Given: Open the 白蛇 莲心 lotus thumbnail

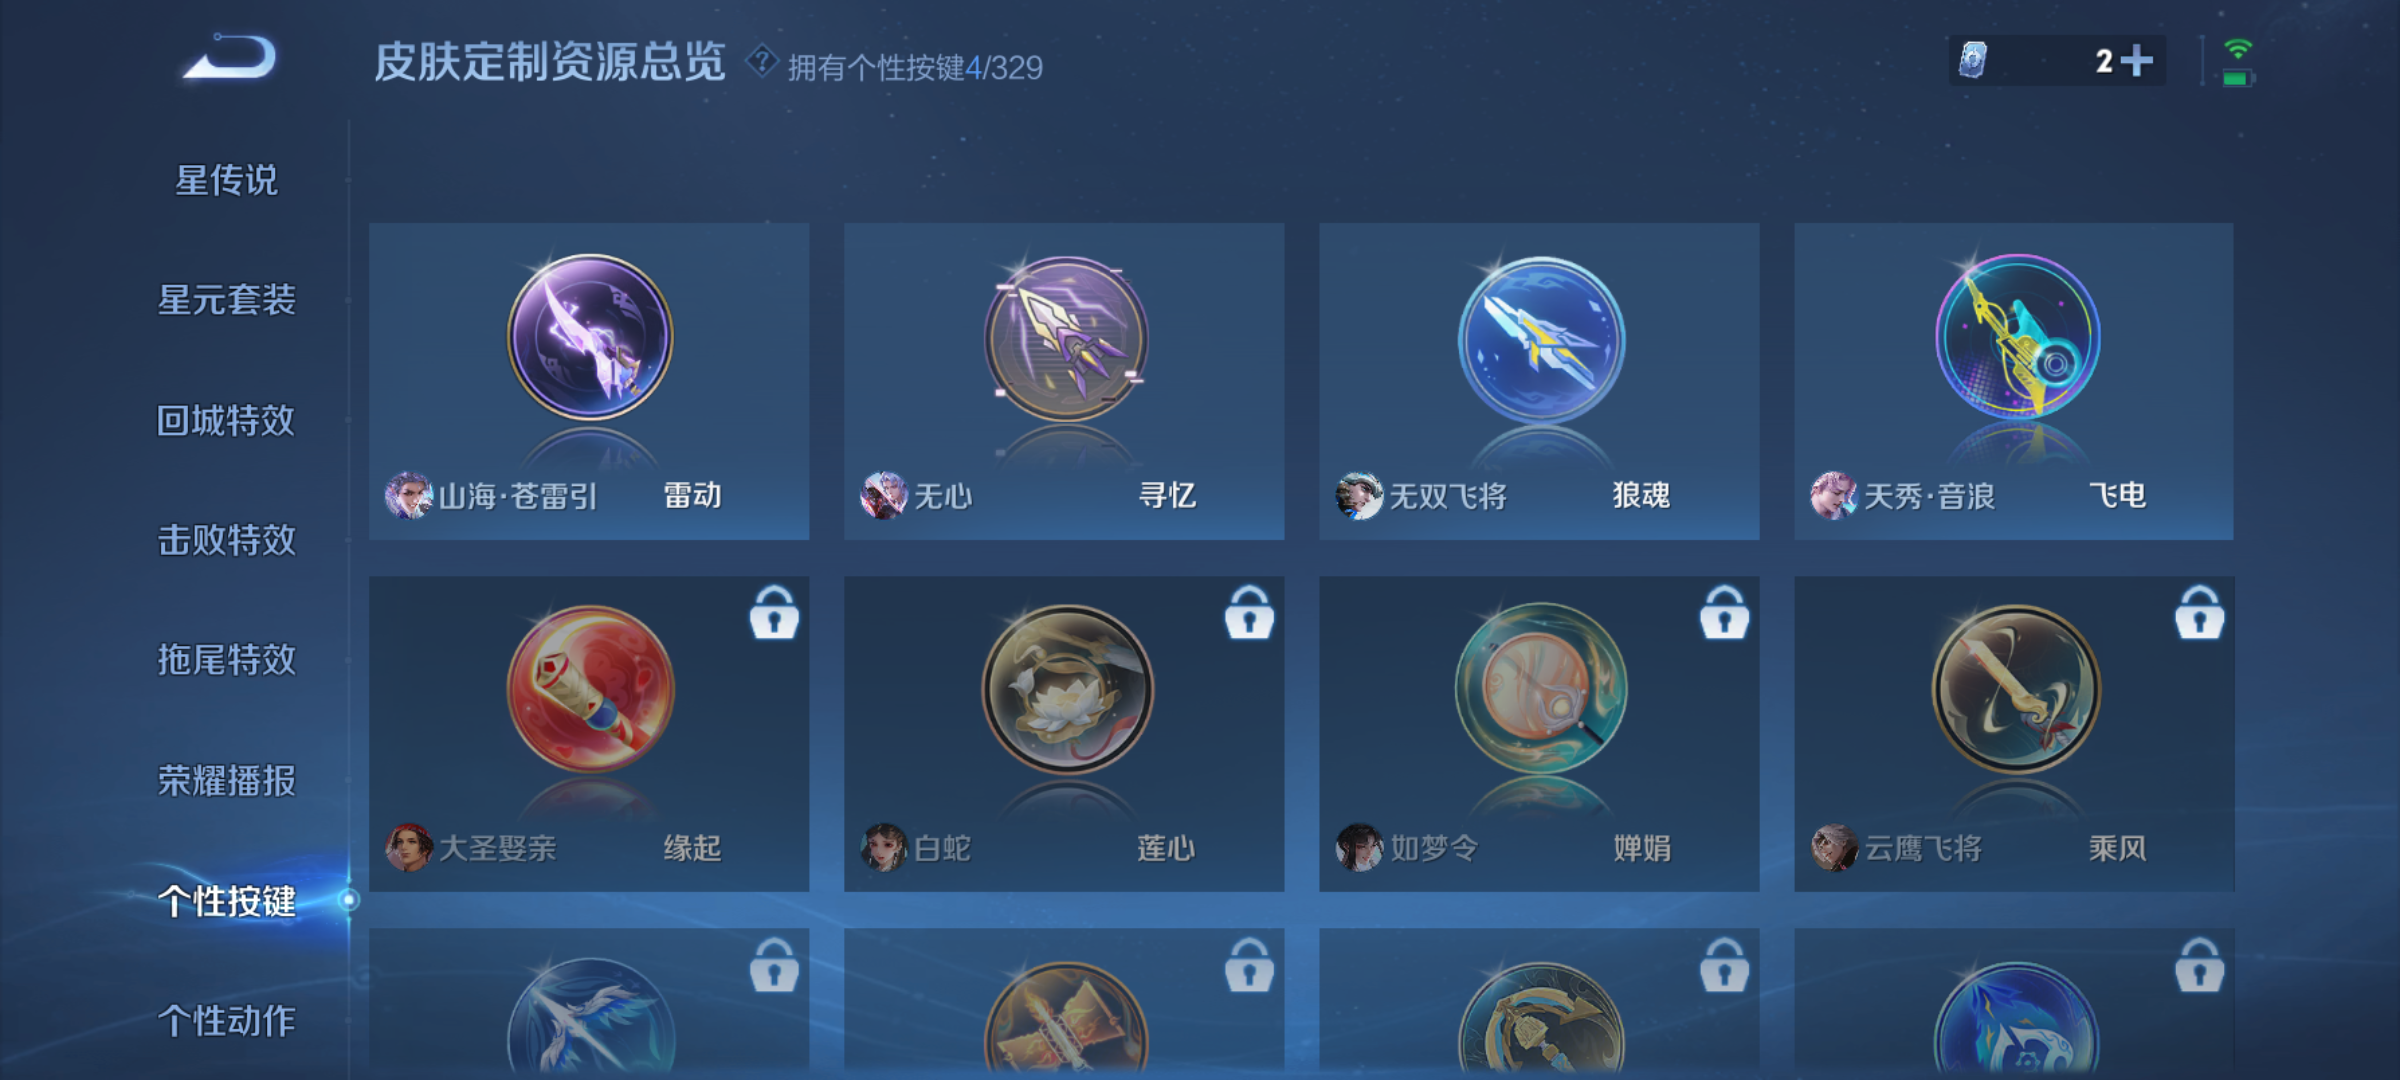Looking at the screenshot, I should [1066, 688].
